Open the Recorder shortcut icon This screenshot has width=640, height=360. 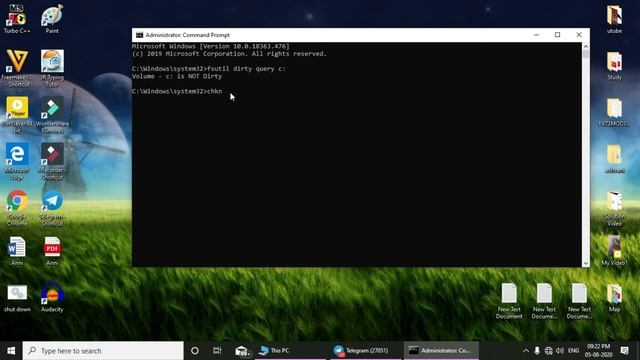tap(52, 161)
